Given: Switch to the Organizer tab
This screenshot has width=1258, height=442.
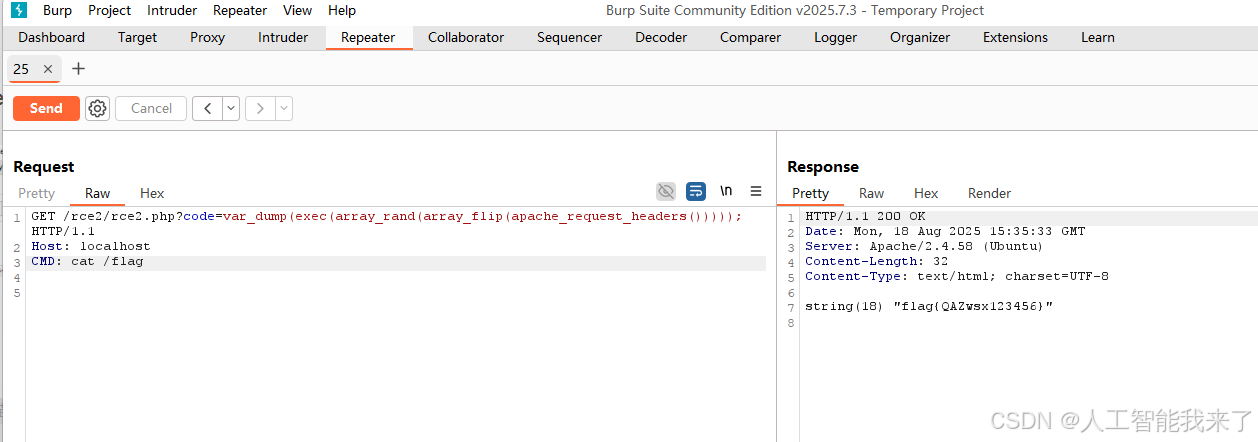Looking at the screenshot, I should 920,37.
